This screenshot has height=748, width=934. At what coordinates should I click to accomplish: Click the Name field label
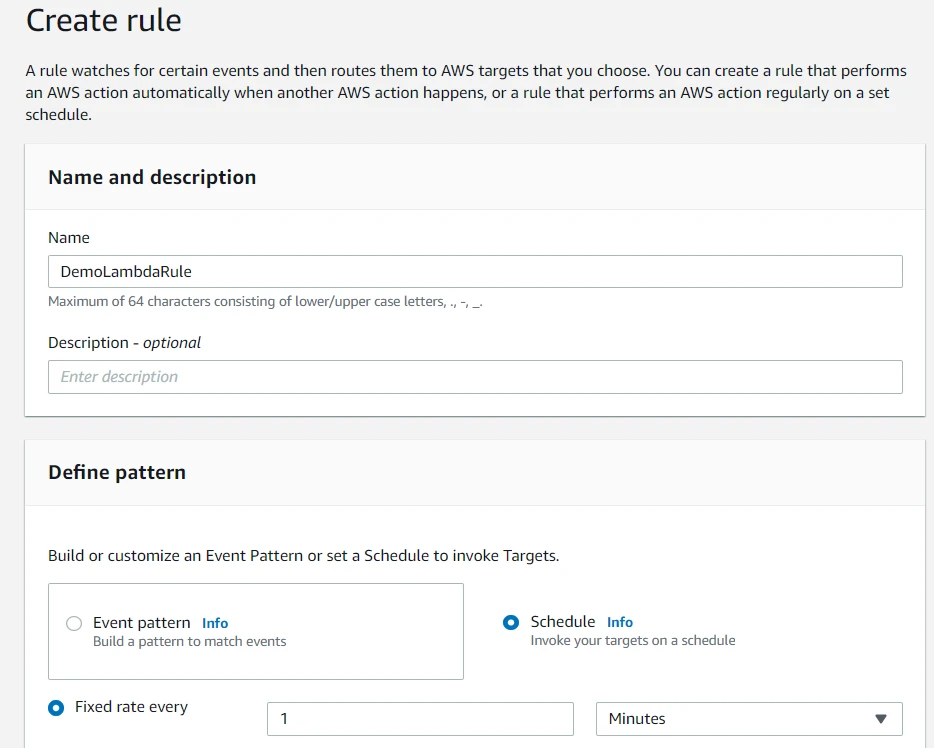69,238
